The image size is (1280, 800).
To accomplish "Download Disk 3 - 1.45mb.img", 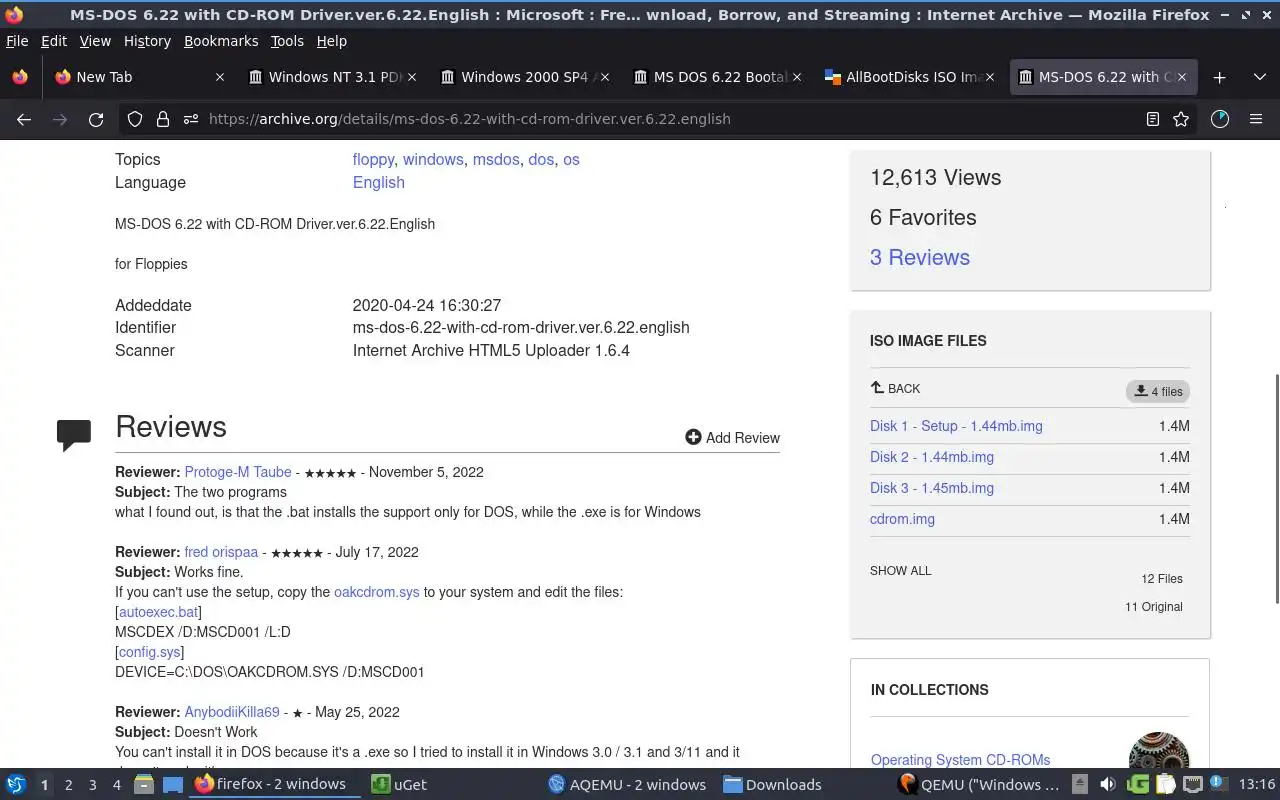I will tap(931, 488).
